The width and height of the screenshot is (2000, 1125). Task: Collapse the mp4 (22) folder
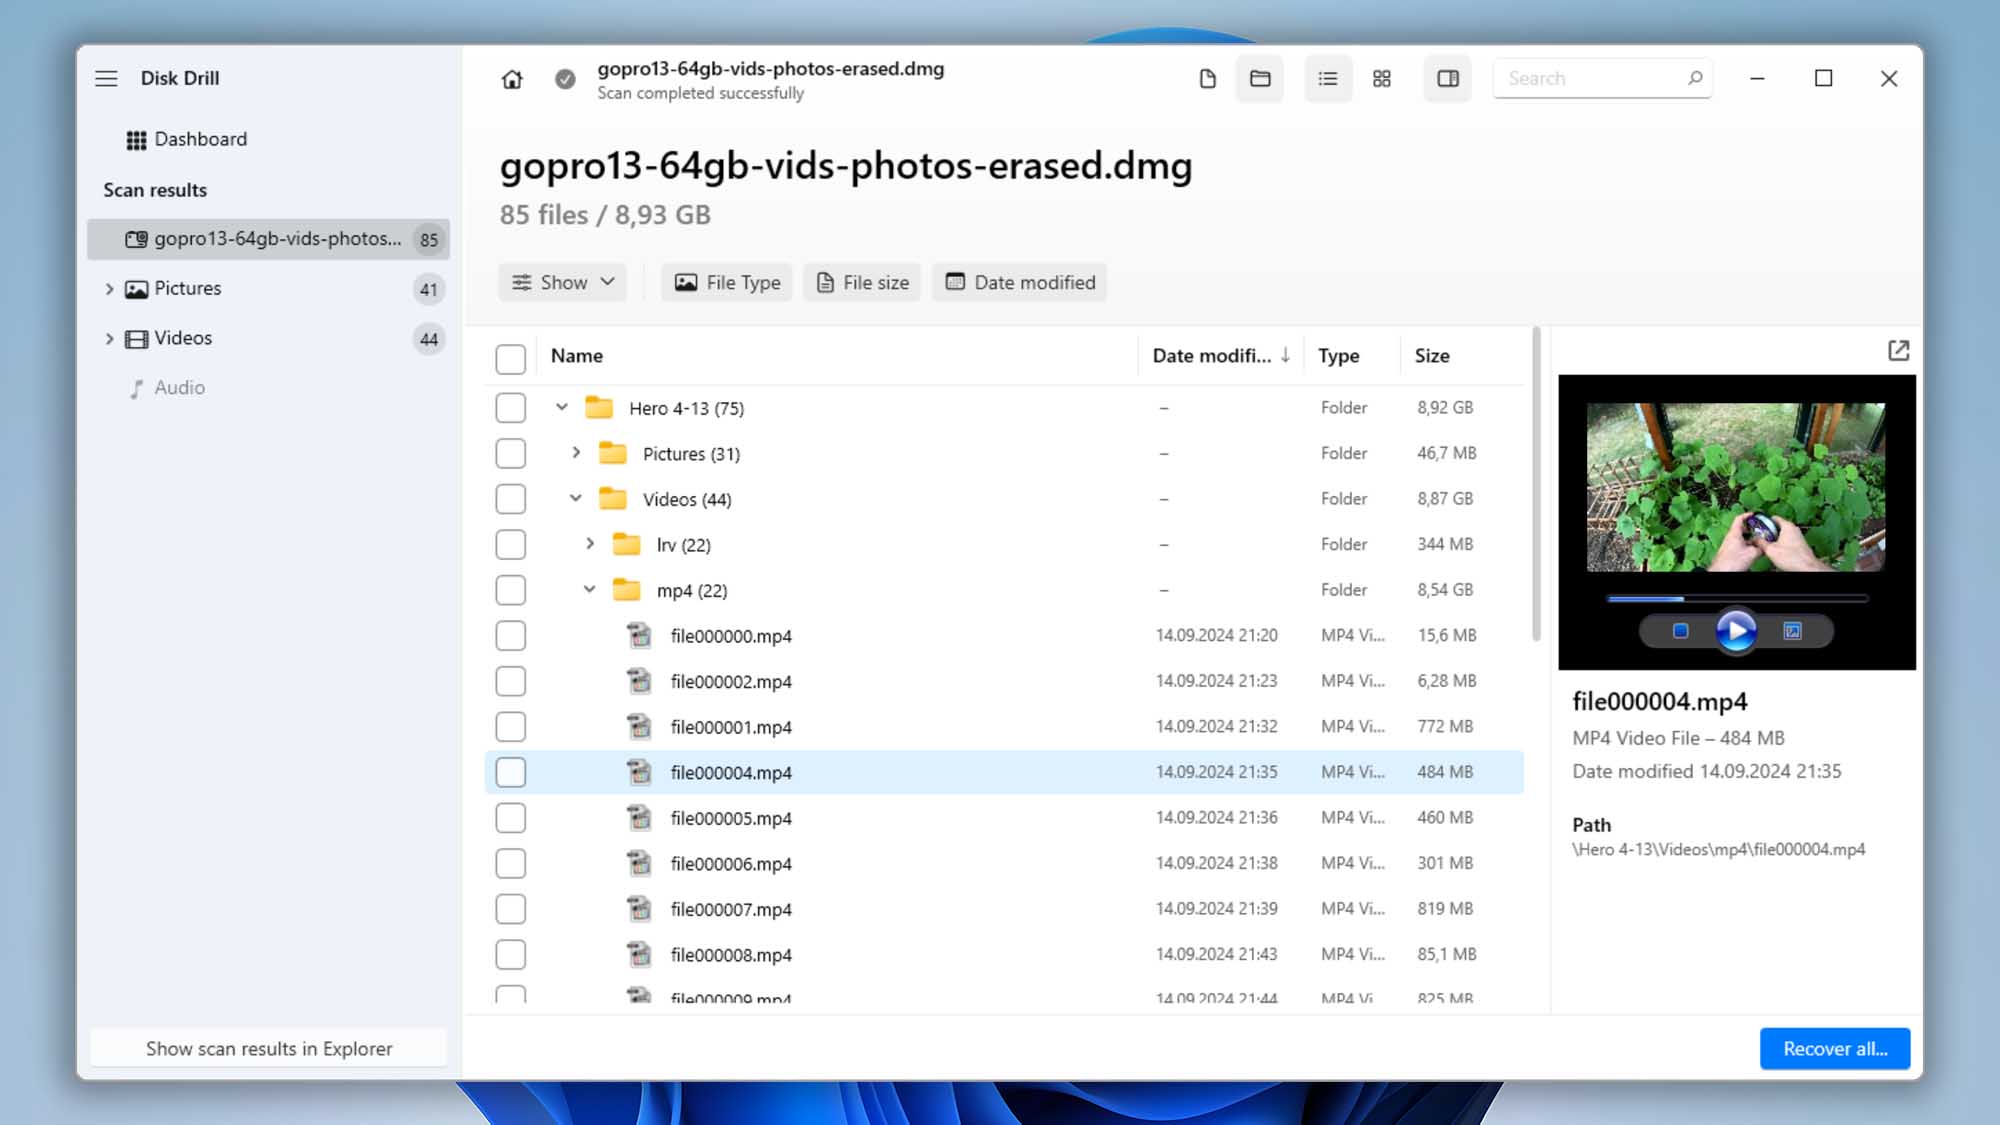pyautogui.click(x=590, y=590)
